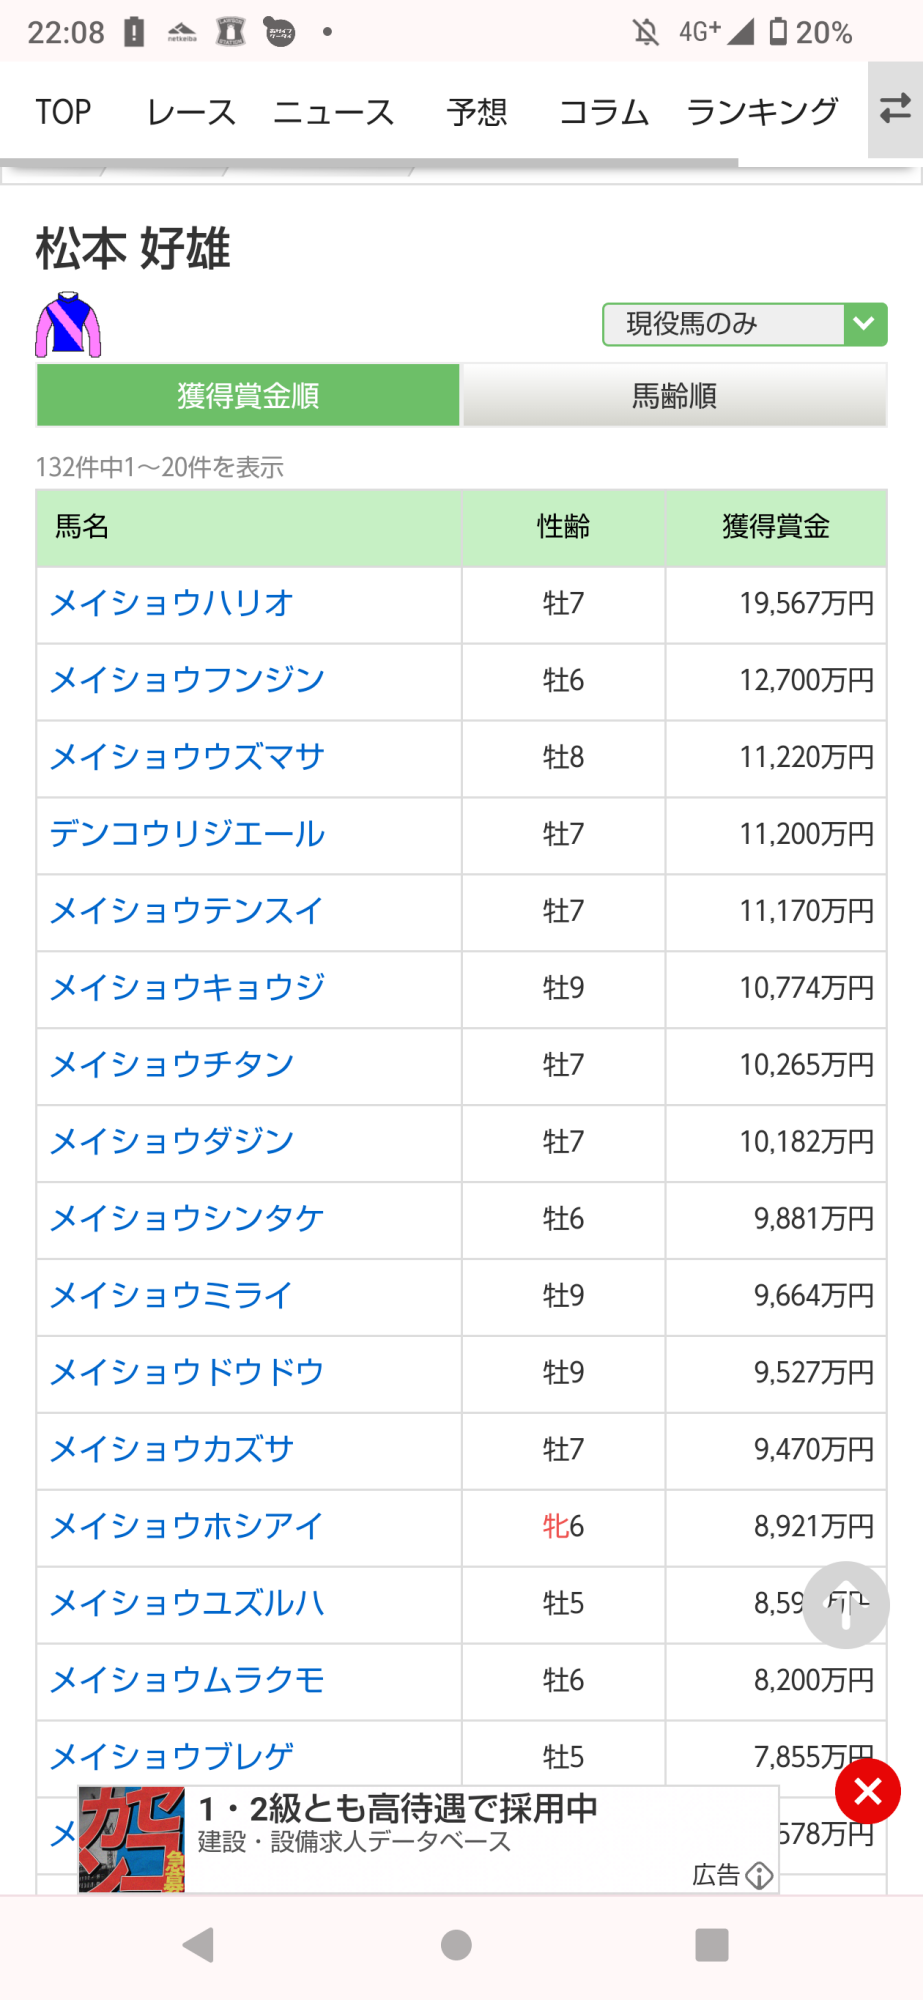This screenshot has height=2000, width=923.
Task: Open the 予想 menu item
Action: [x=477, y=112]
